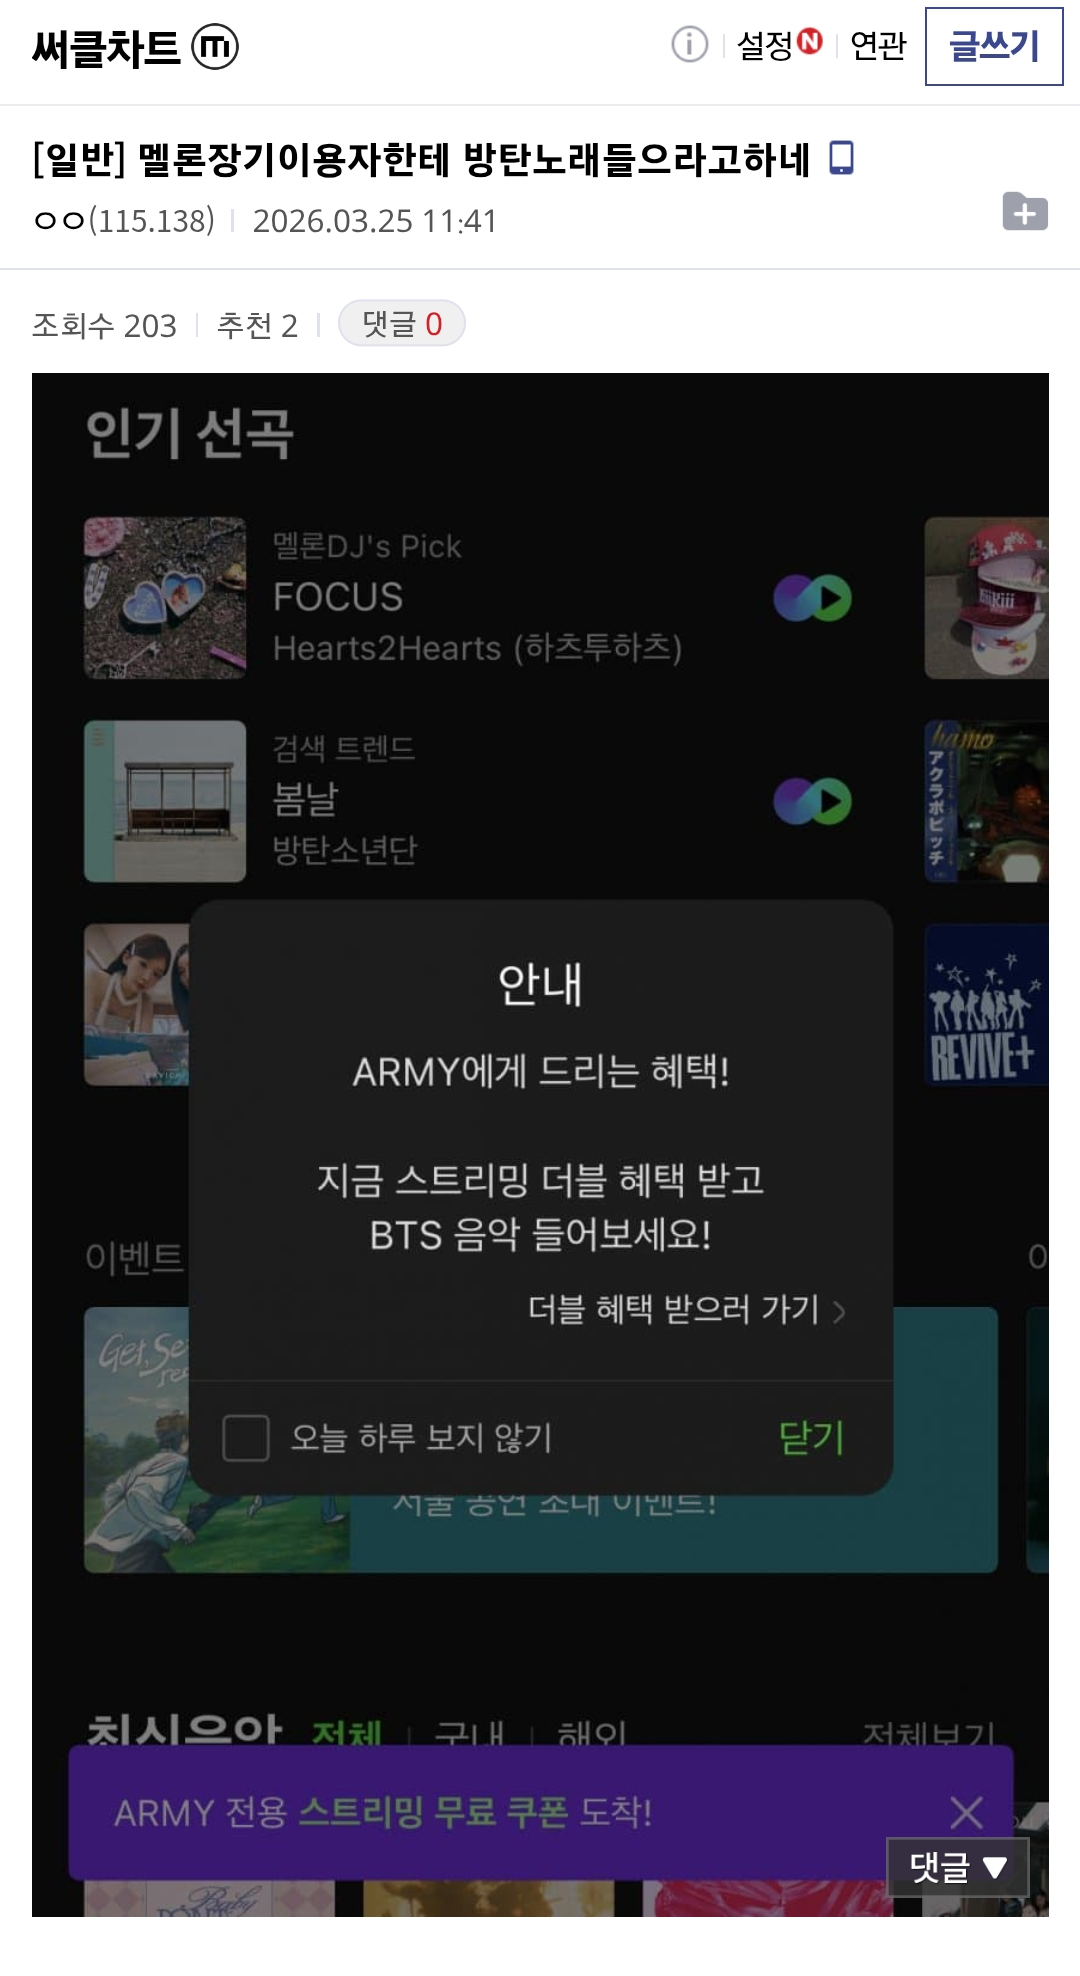Follow '더블 혜택 받으러 가기' chevron link
Viewport: 1080px width, 1976px height.
coord(687,1309)
